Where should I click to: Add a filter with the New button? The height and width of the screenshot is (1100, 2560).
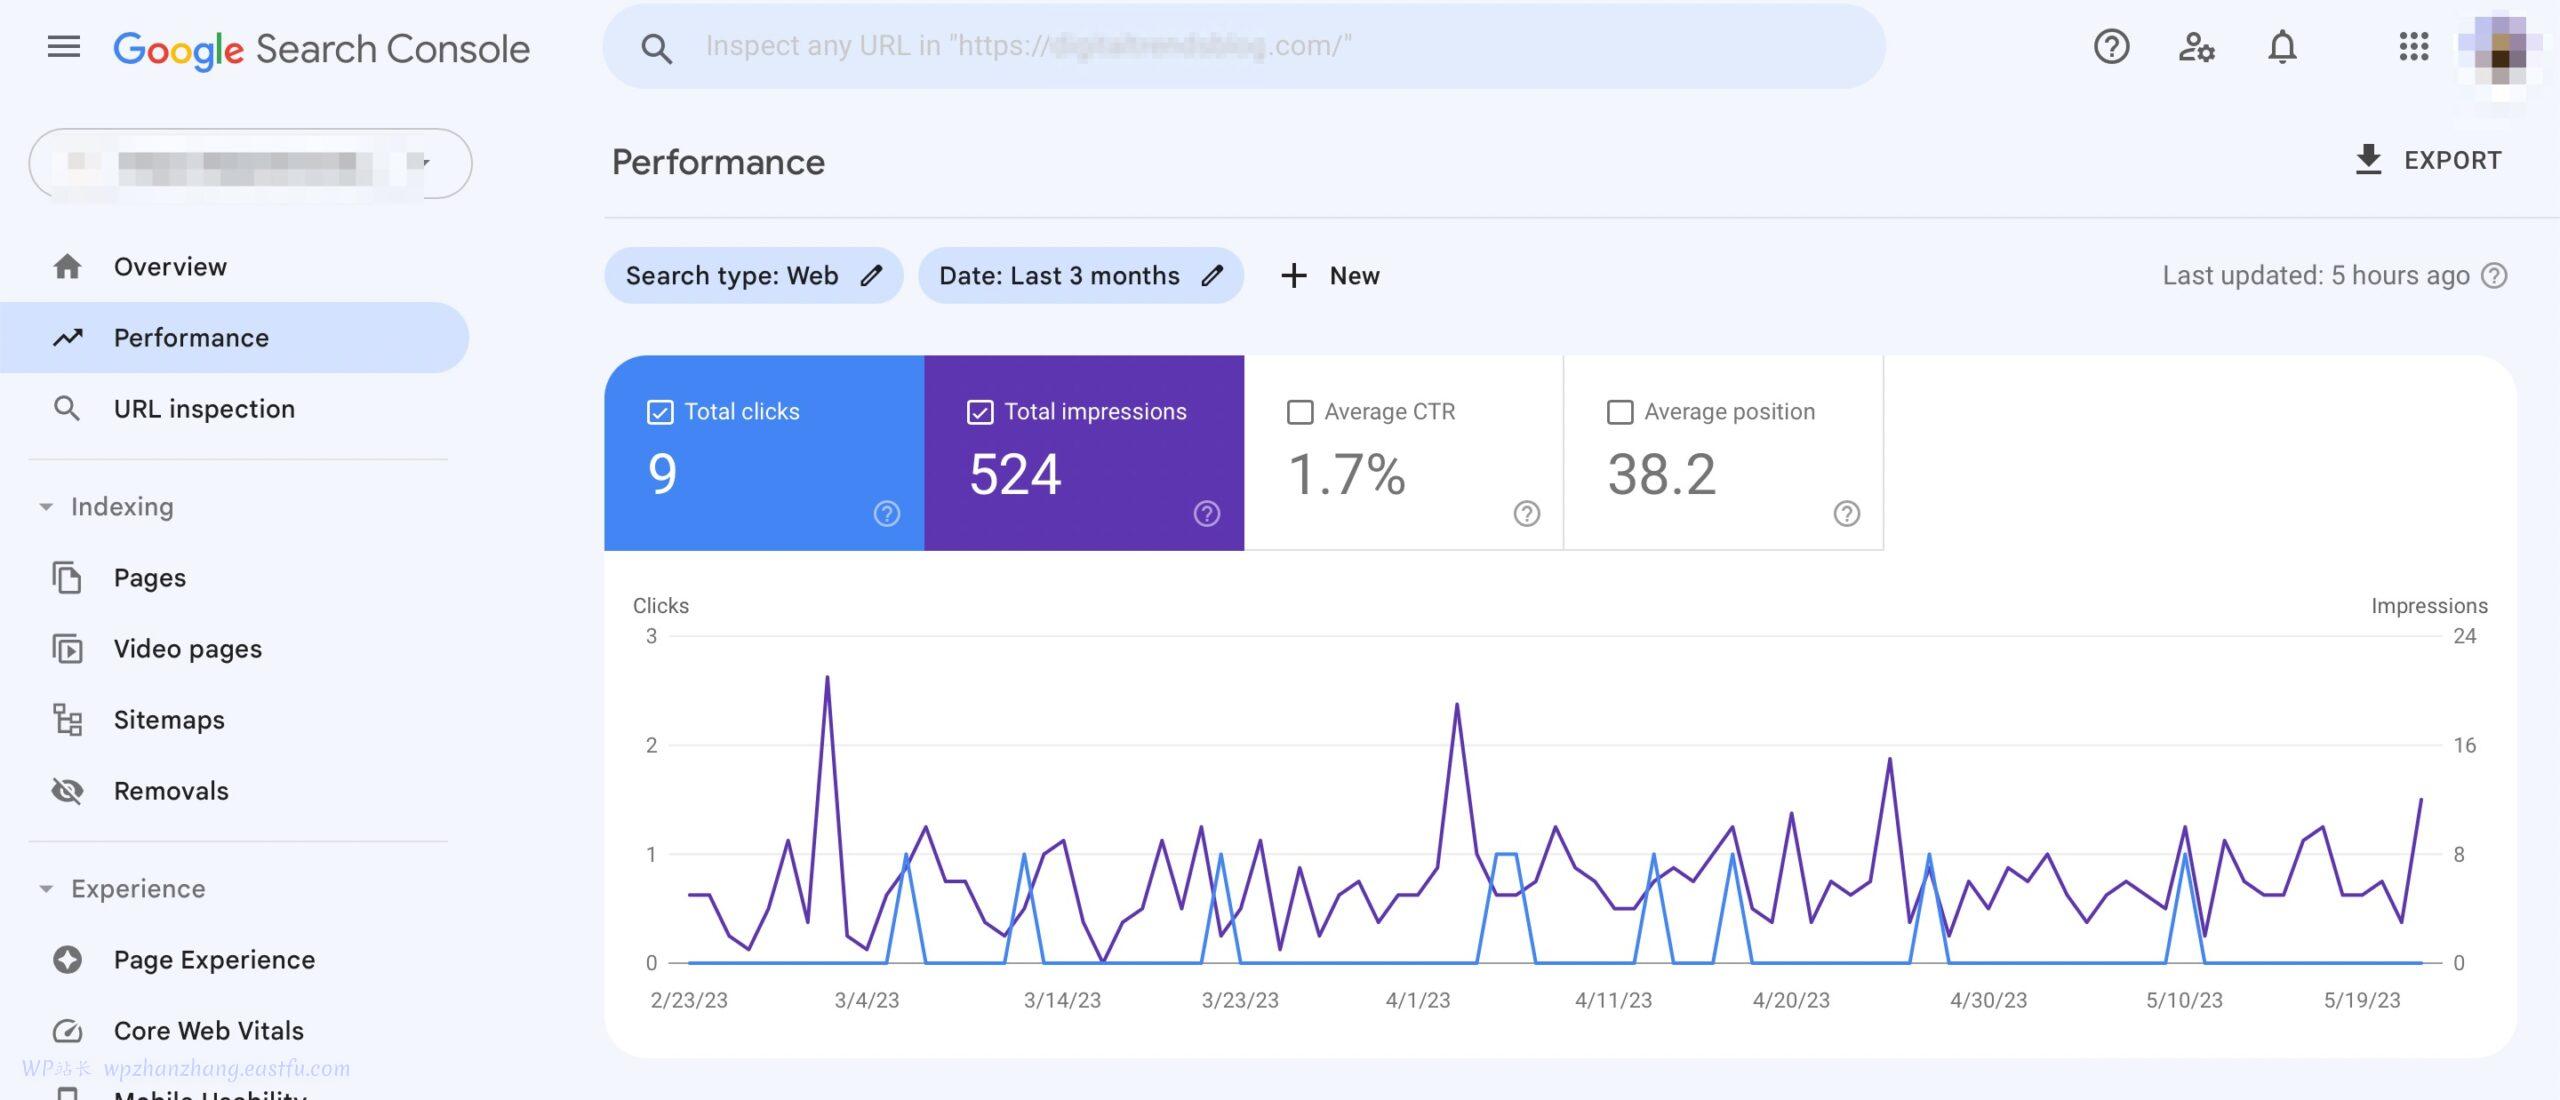[x=1331, y=275]
